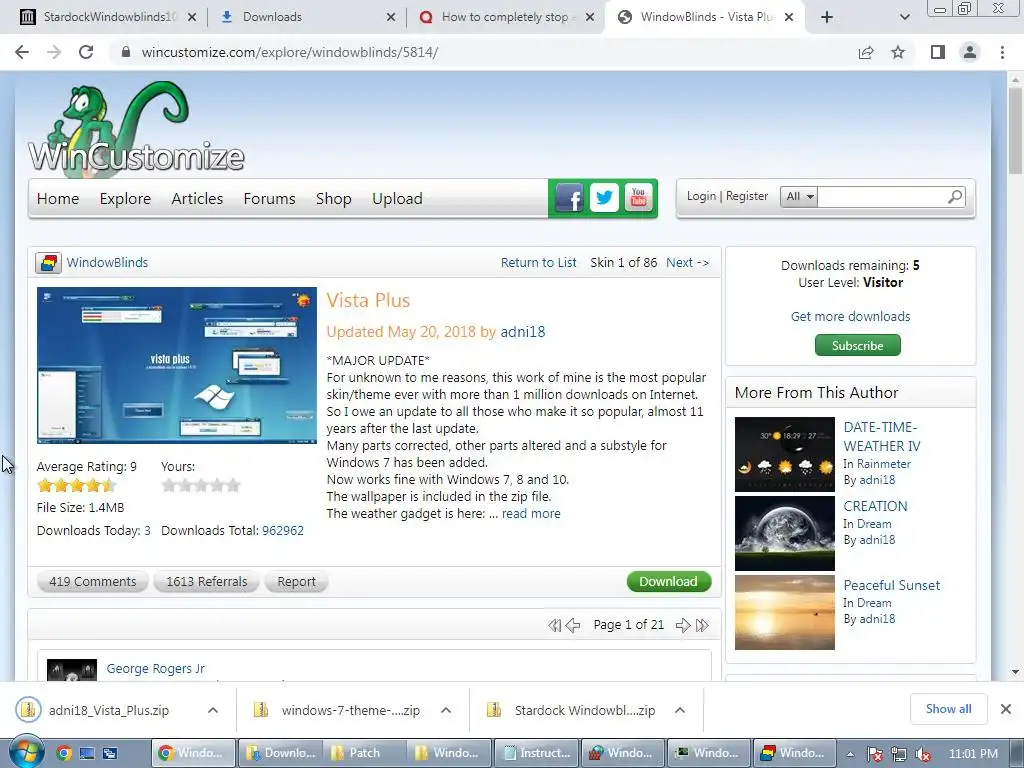Reload the page with refresh icon
Screen dimensions: 1024x768
[x=86, y=52]
